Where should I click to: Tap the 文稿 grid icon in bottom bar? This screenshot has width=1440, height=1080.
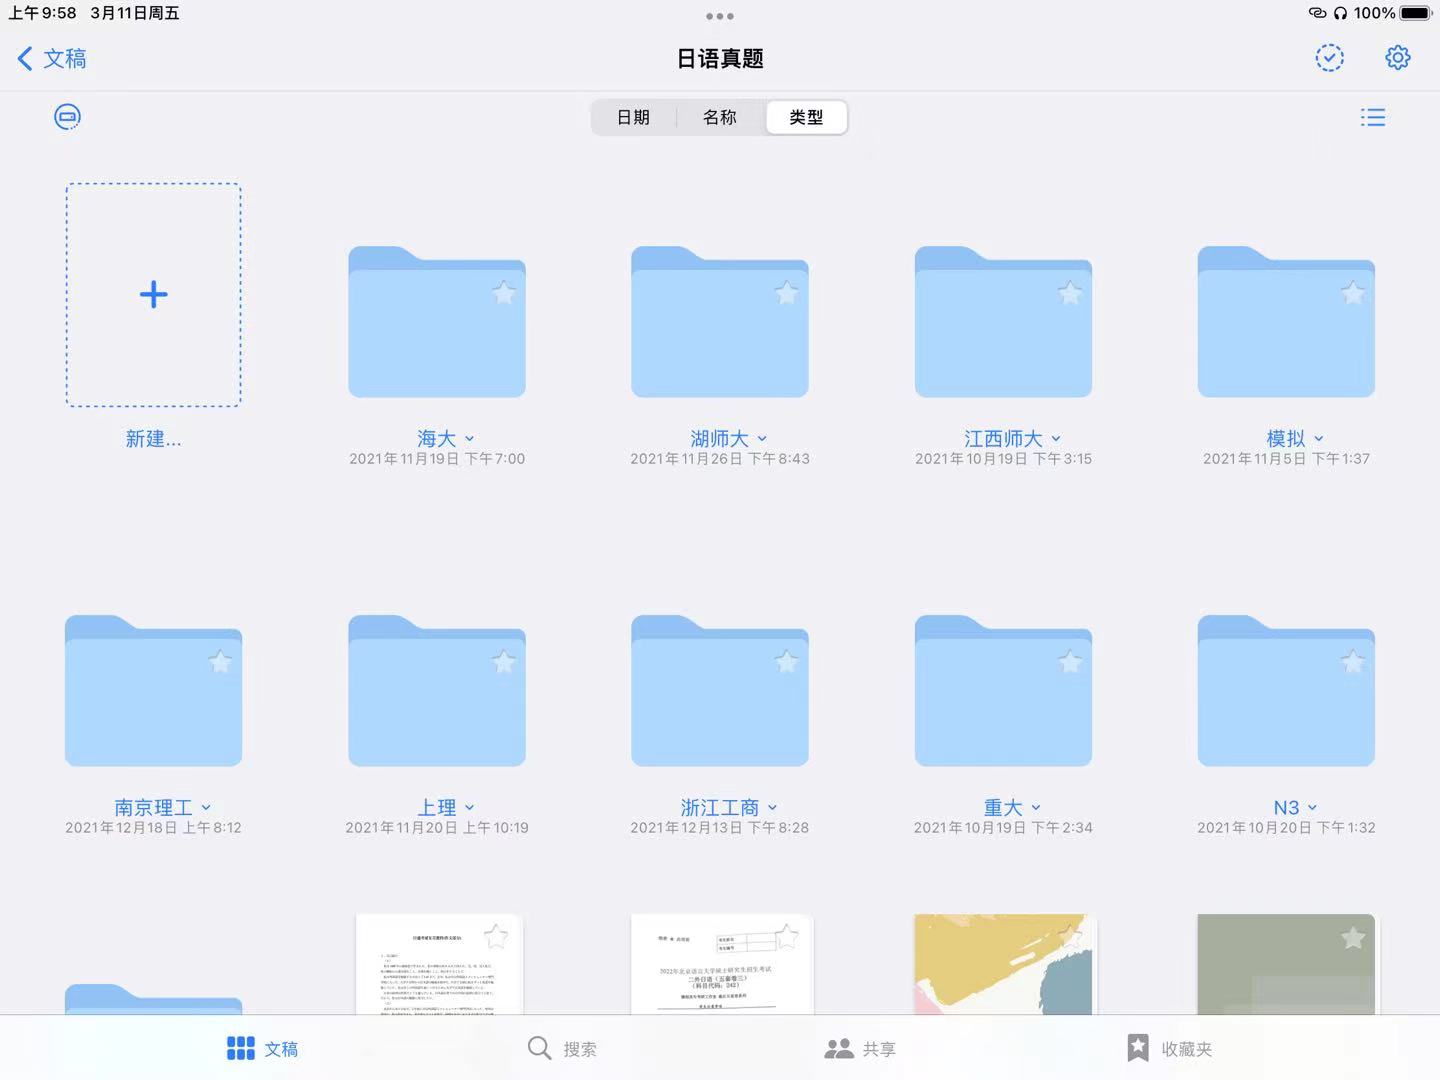point(240,1048)
